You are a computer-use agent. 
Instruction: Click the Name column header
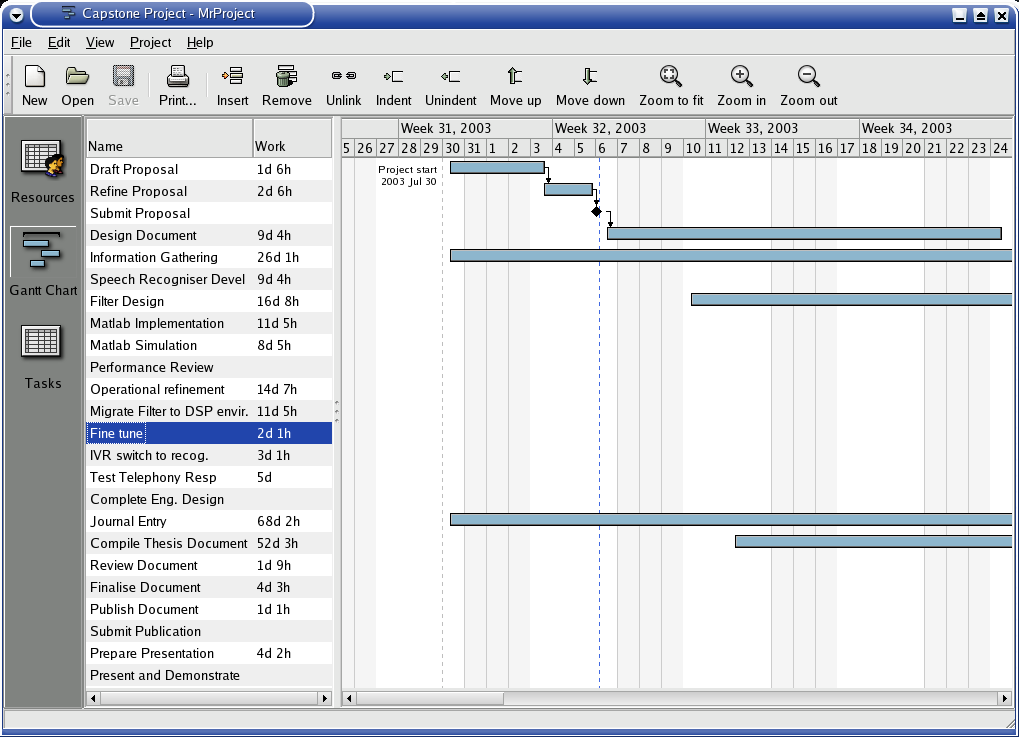point(170,138)
